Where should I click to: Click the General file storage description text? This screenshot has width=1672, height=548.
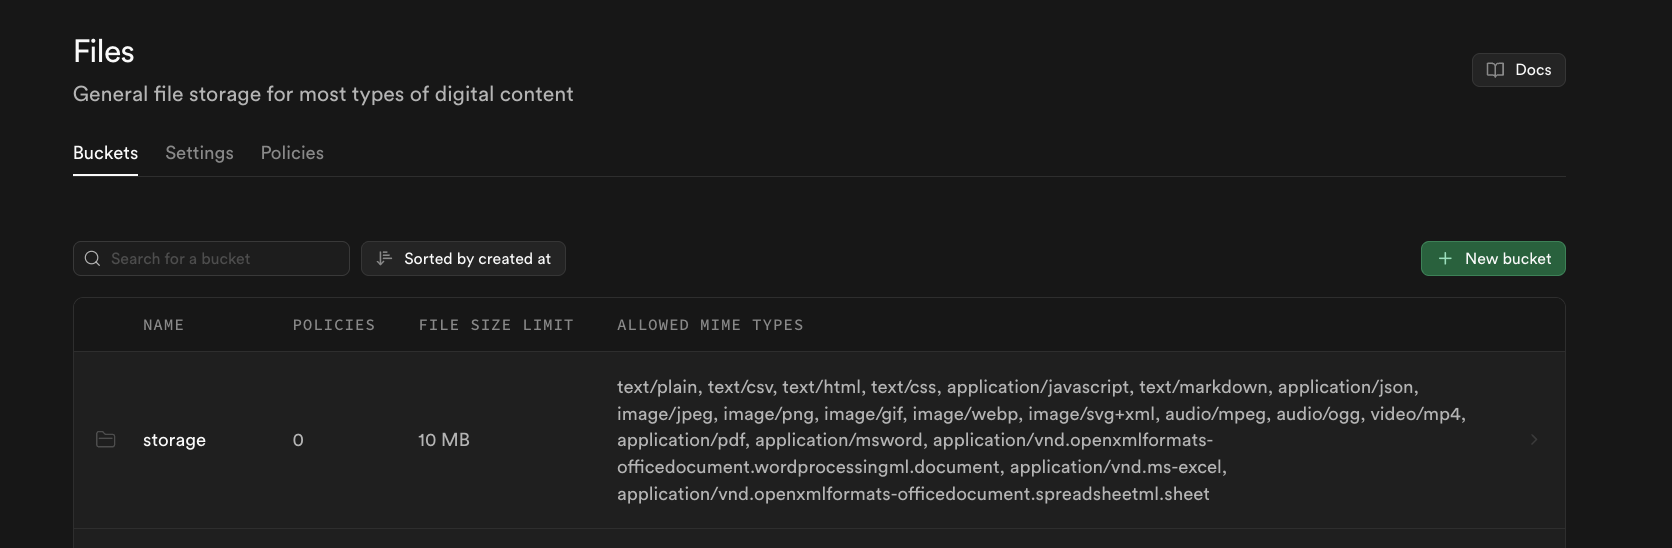coord(323,94)
